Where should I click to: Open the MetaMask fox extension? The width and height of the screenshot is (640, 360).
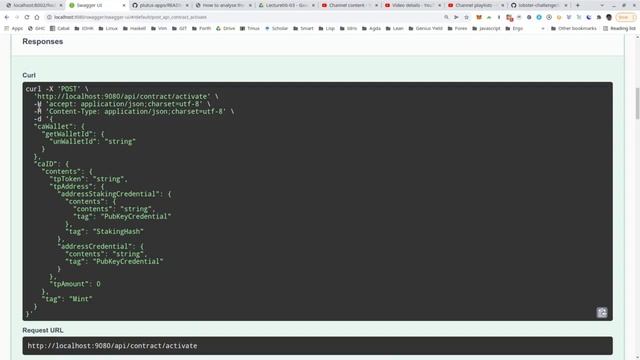point(479,17)
